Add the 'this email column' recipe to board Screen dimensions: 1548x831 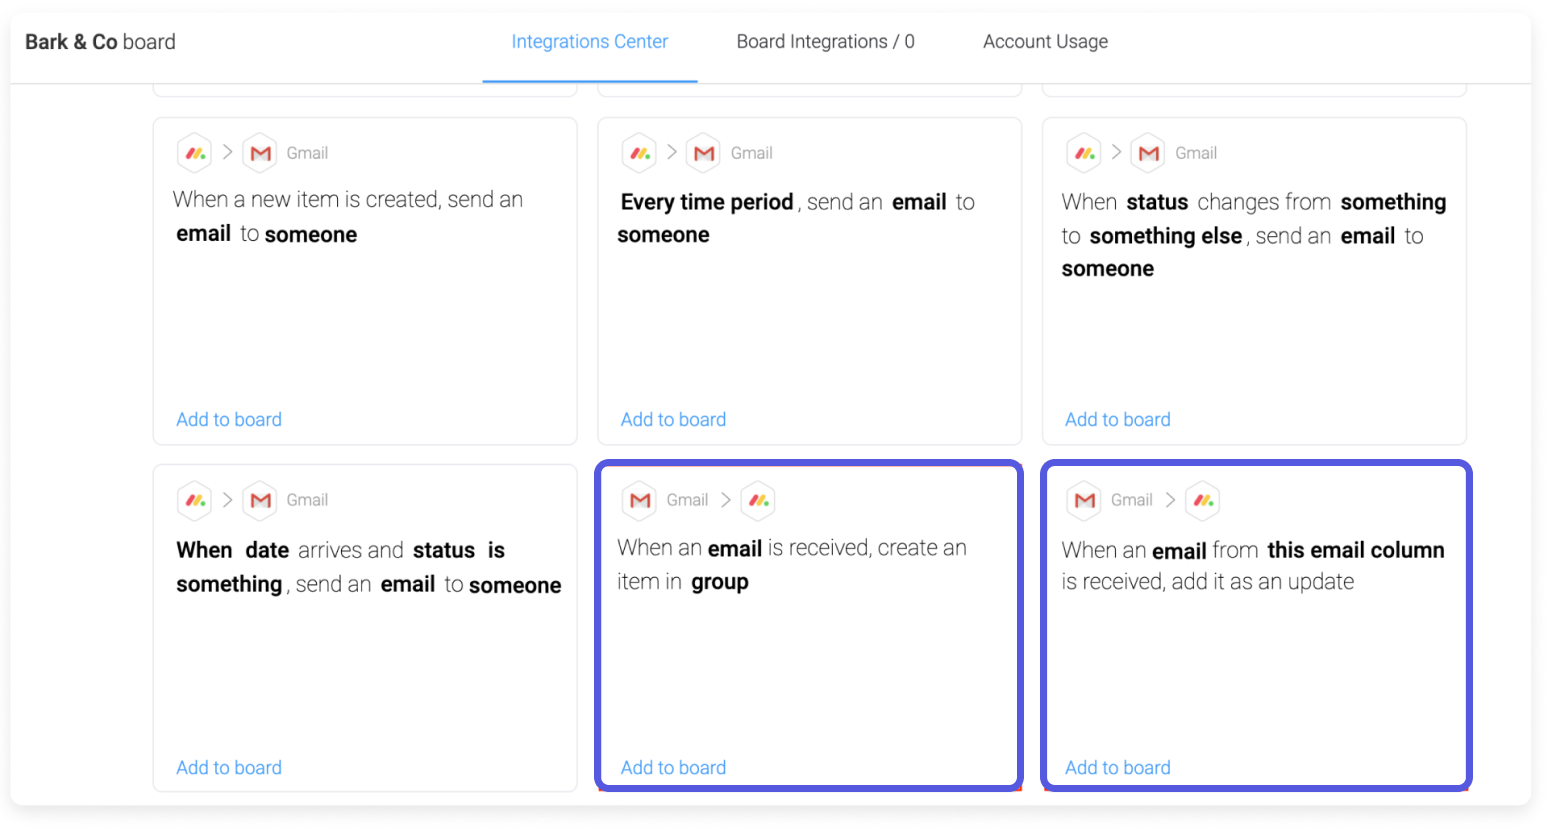pyautogui.click(x=1117, y=767)
